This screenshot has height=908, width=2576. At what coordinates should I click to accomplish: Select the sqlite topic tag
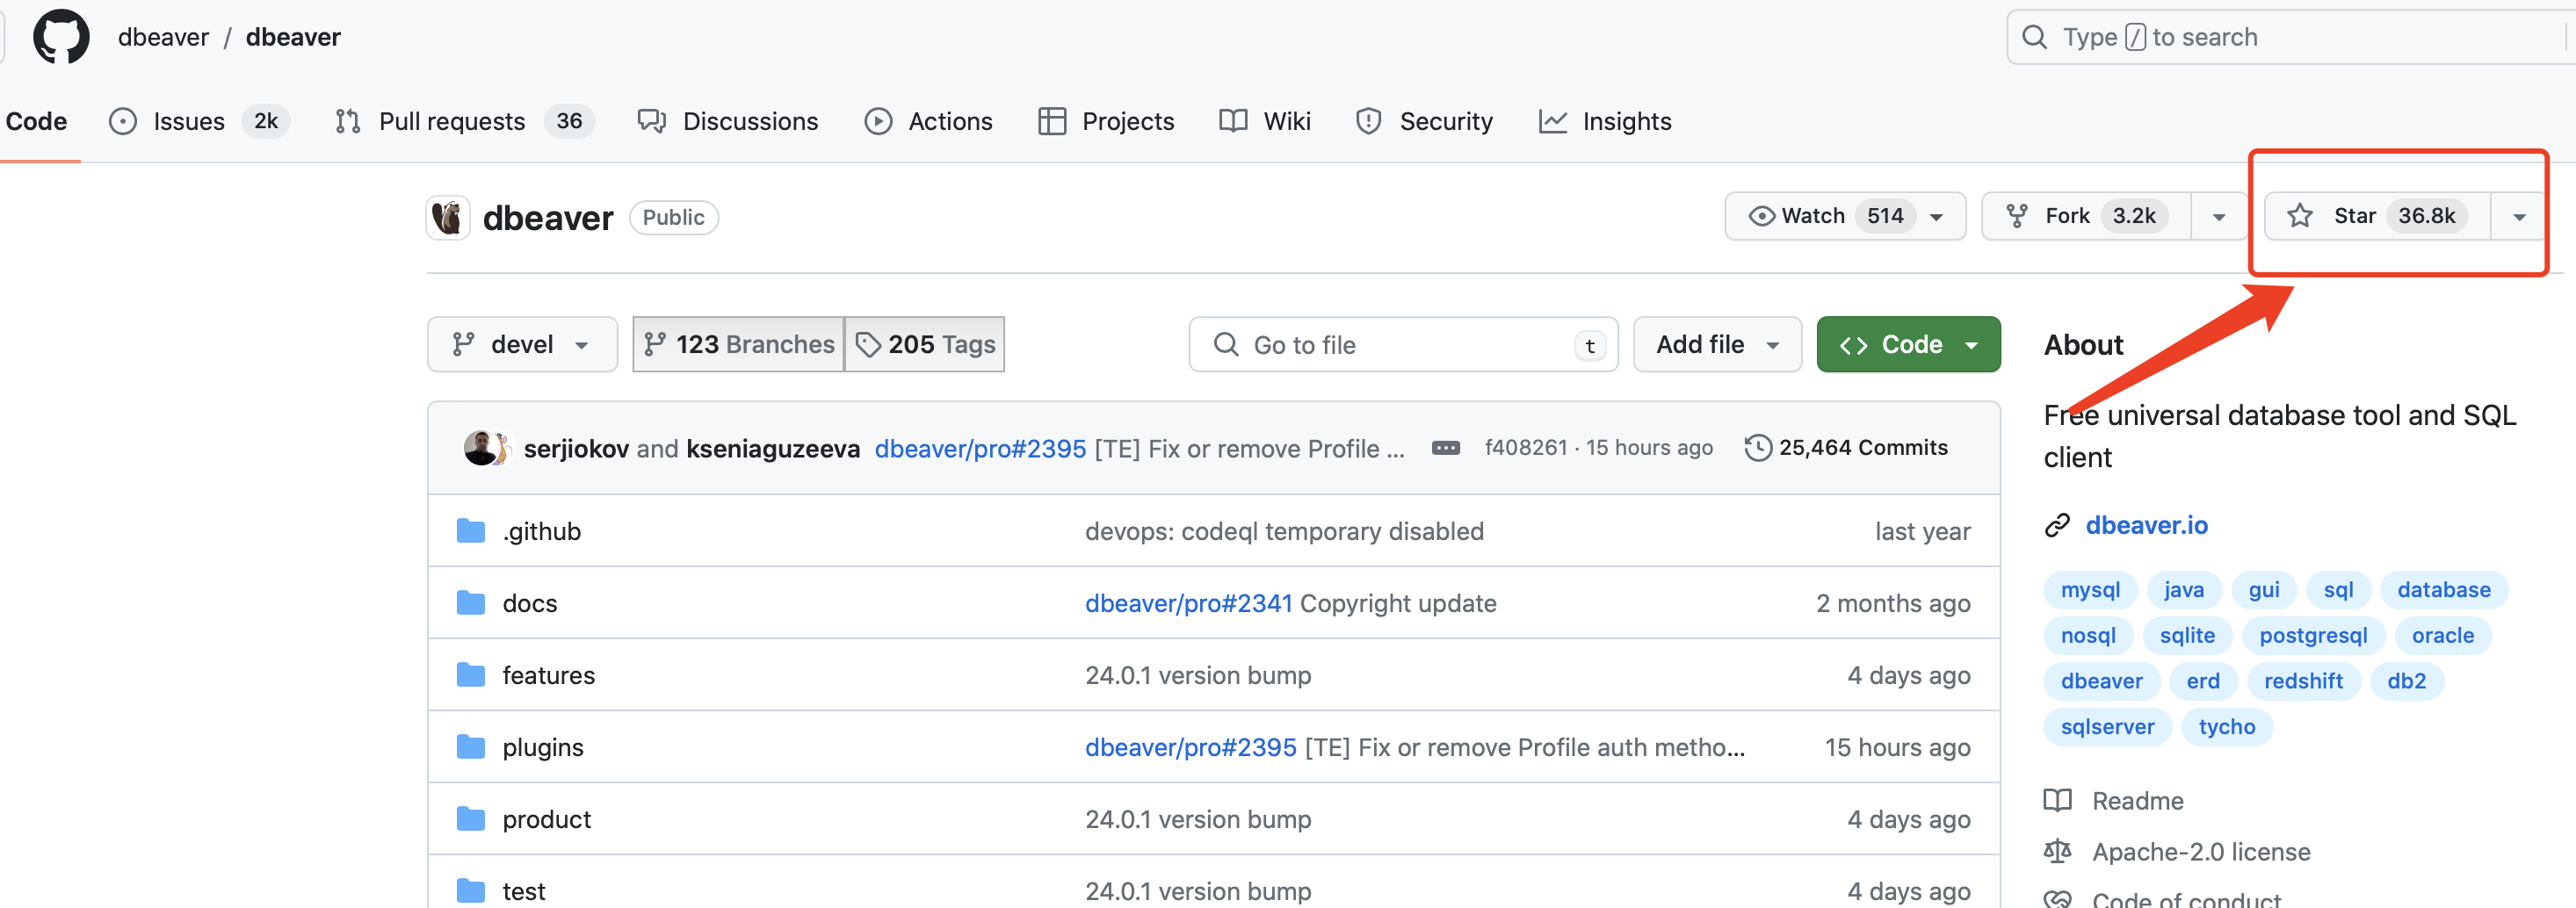coord(2187,635)
